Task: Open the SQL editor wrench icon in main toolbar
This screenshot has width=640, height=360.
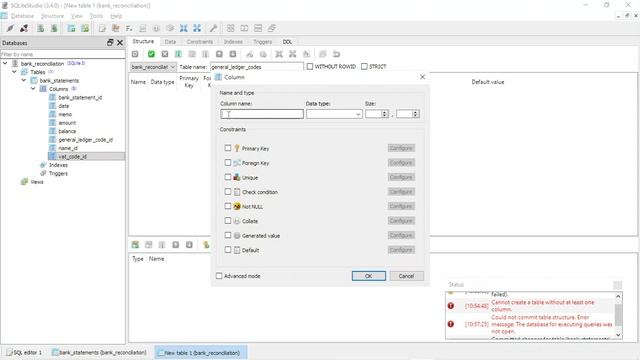Action: (213, 28)
